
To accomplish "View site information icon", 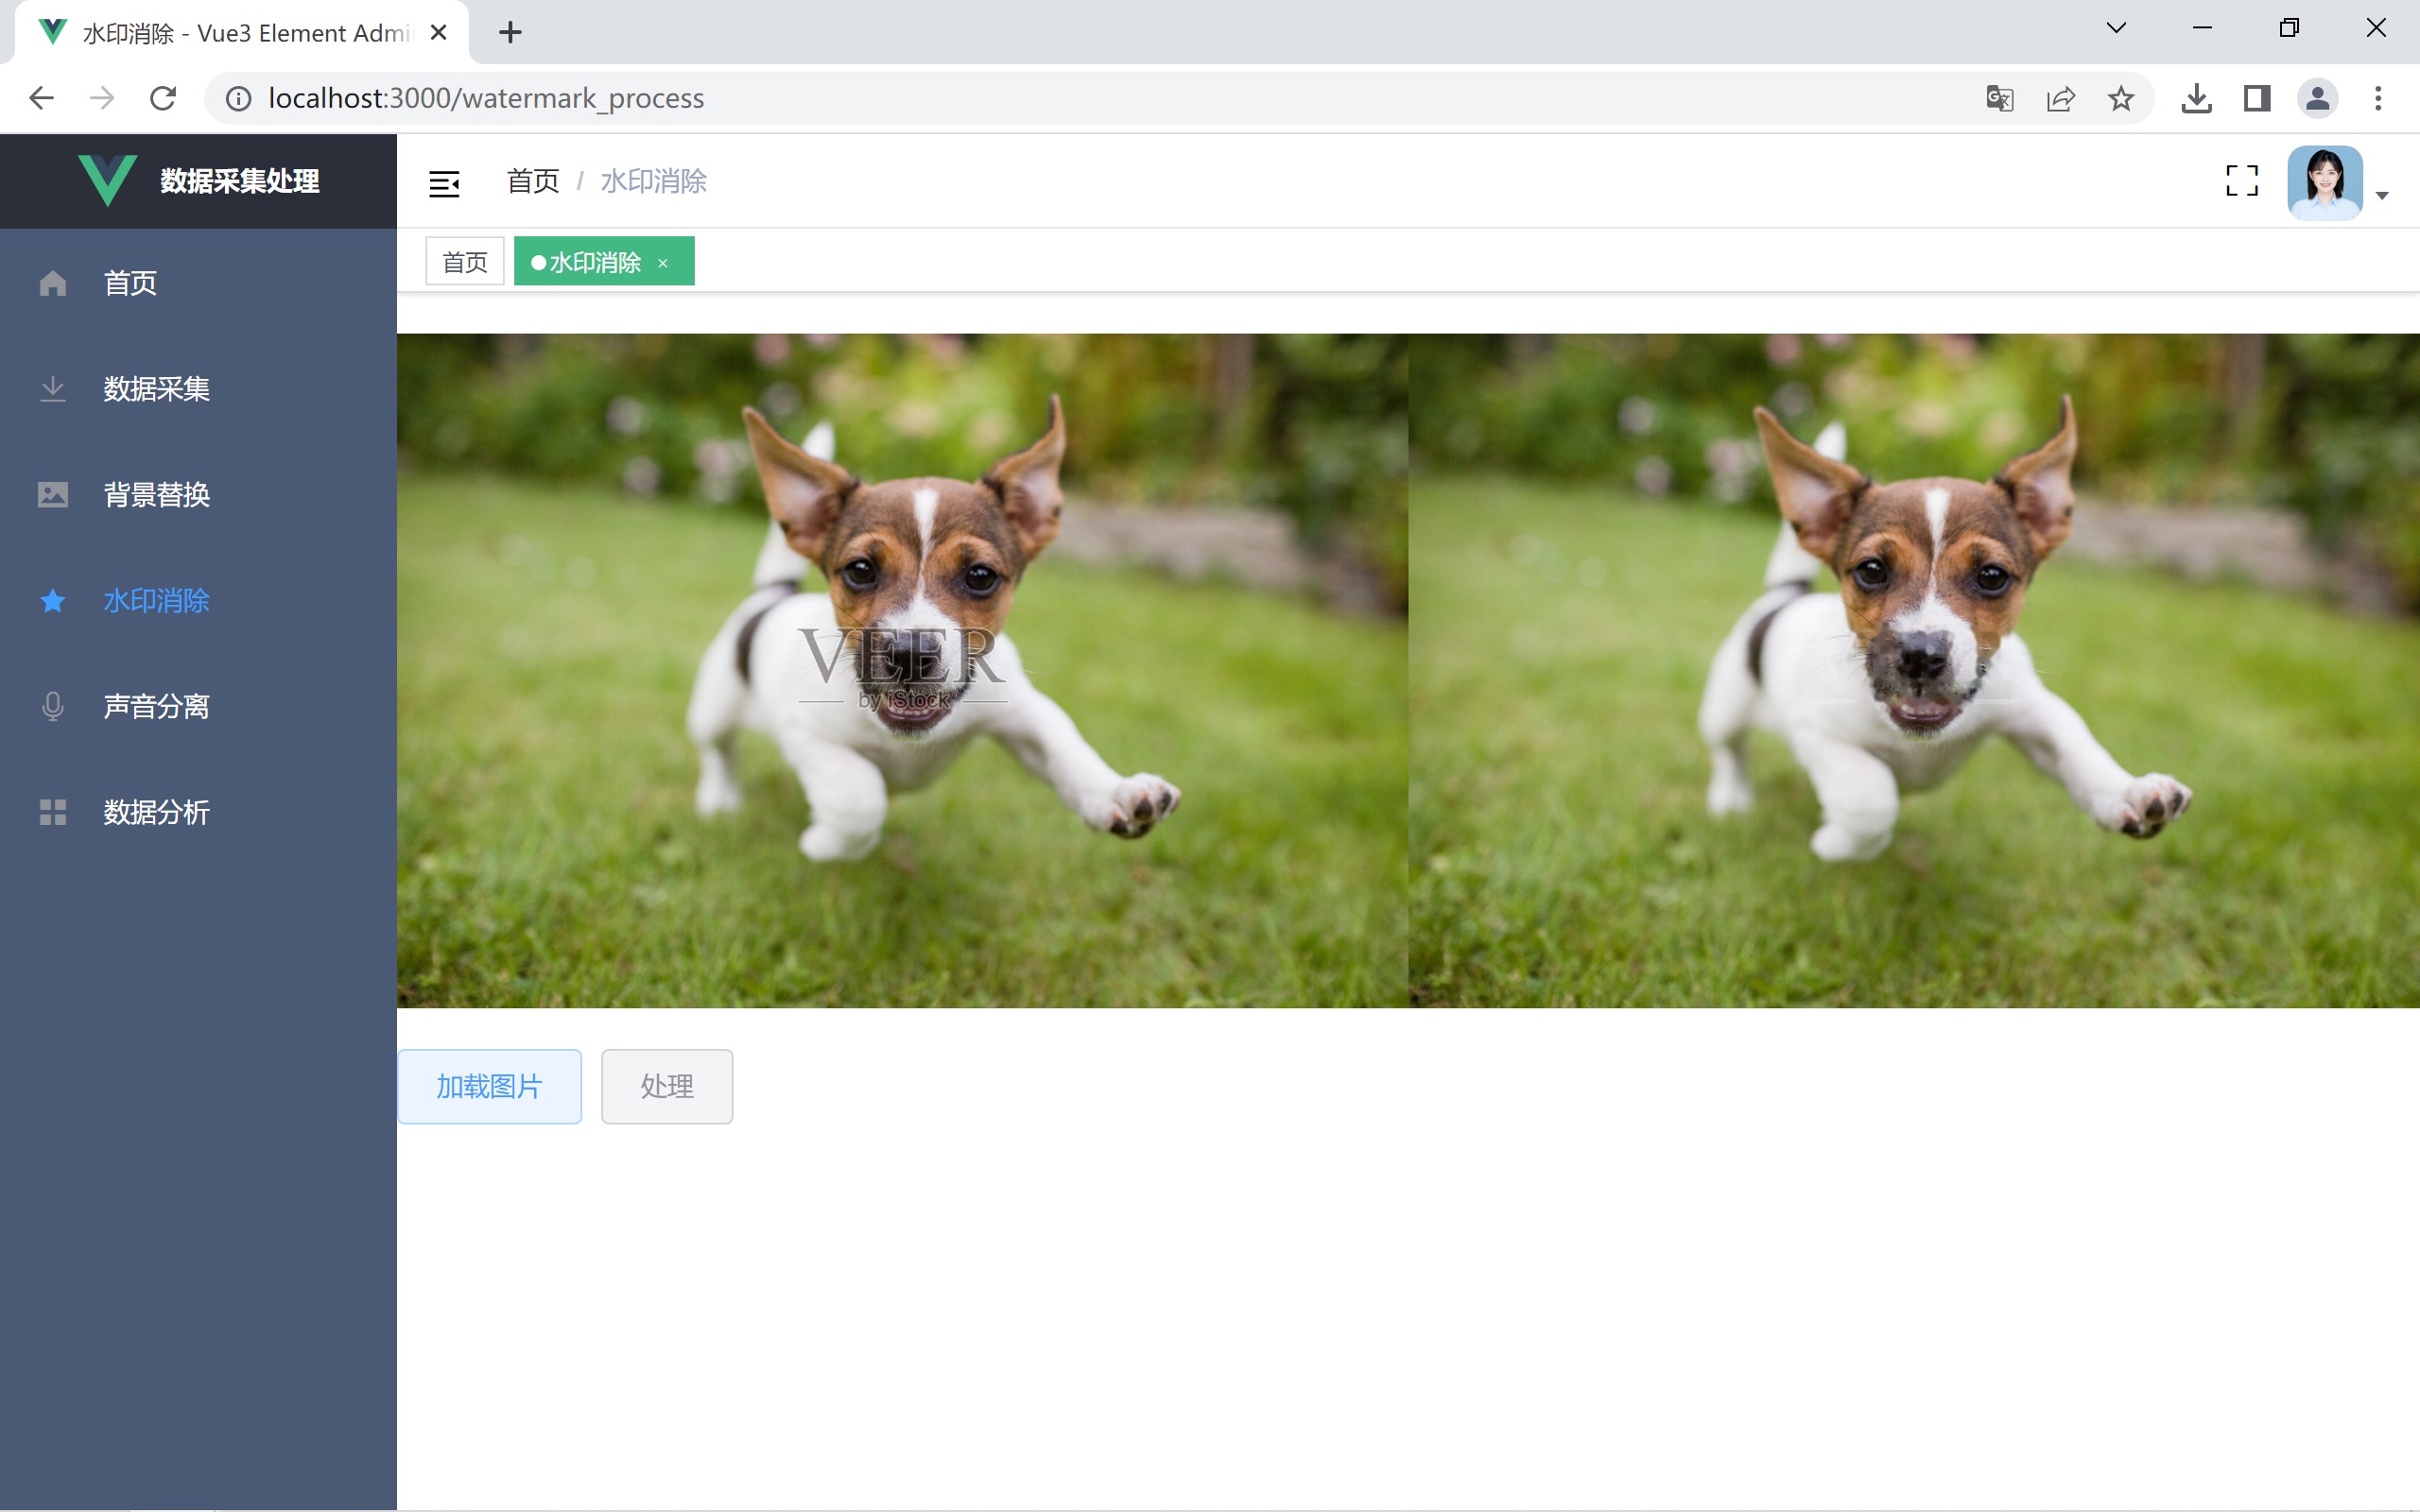I will click(238, 98).
